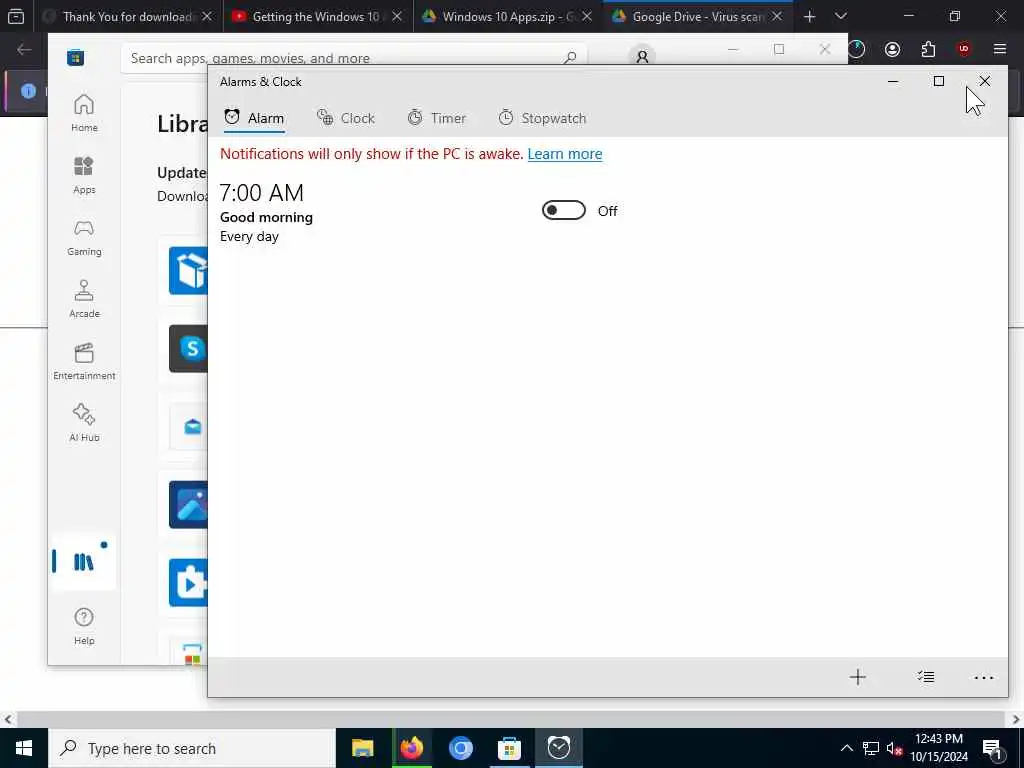Open Firefox from the taskbar
Image resolution: width=1024 pixels, height=768 pixels.
point(411,748)
